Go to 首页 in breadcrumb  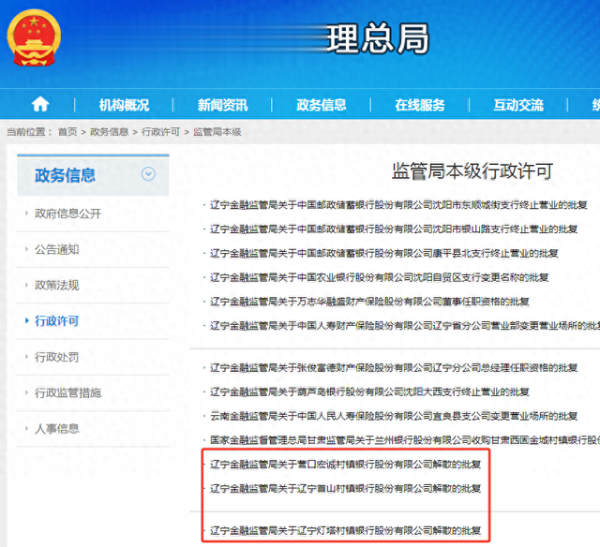tap(68, 132)
